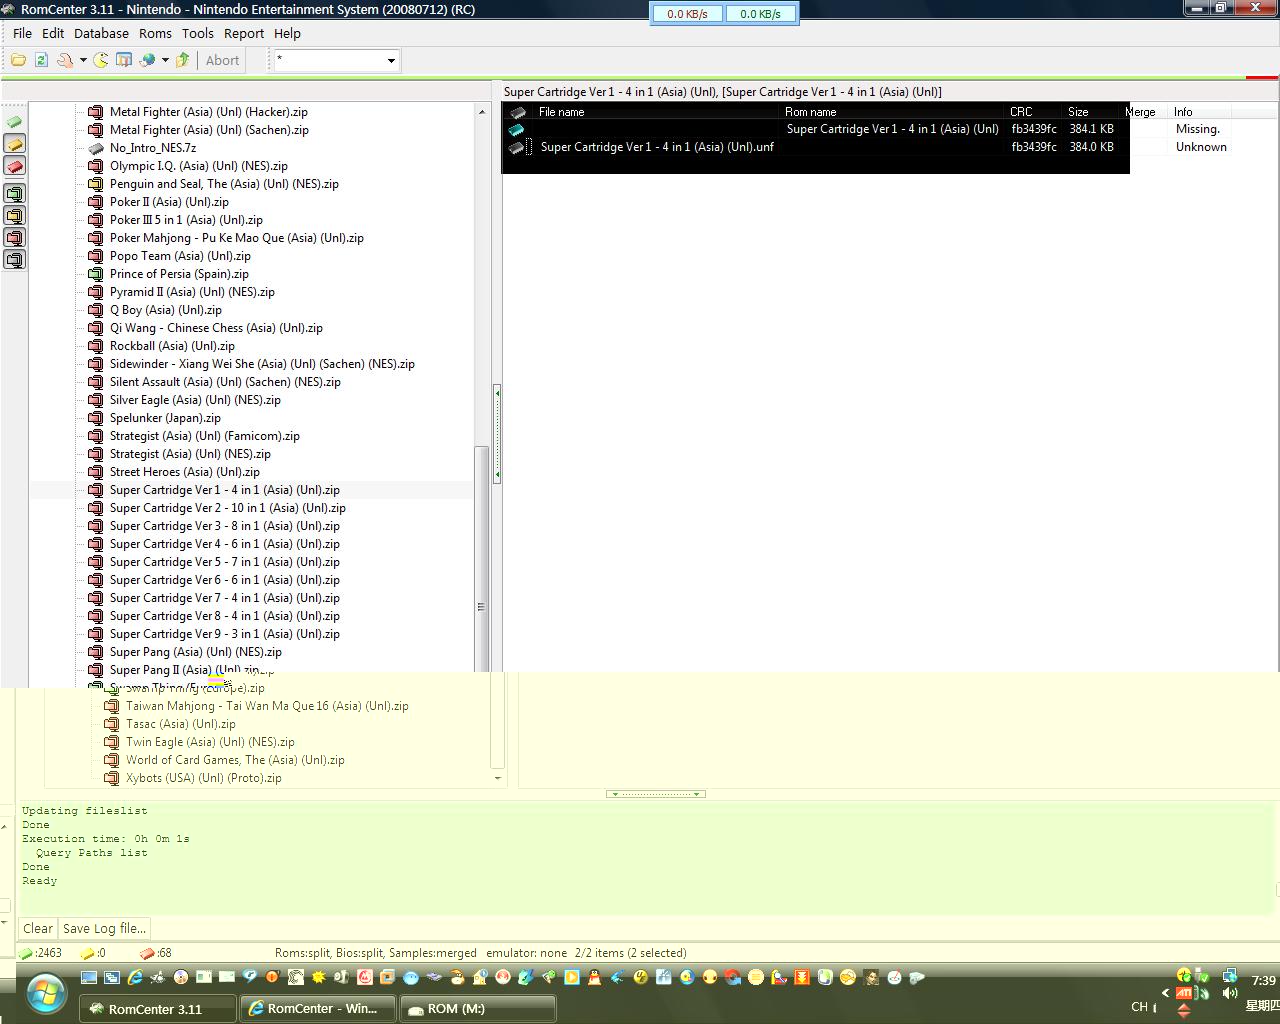Click the tree scrollbar down arrow
1280x1024 pixels.
pos(498,778)
